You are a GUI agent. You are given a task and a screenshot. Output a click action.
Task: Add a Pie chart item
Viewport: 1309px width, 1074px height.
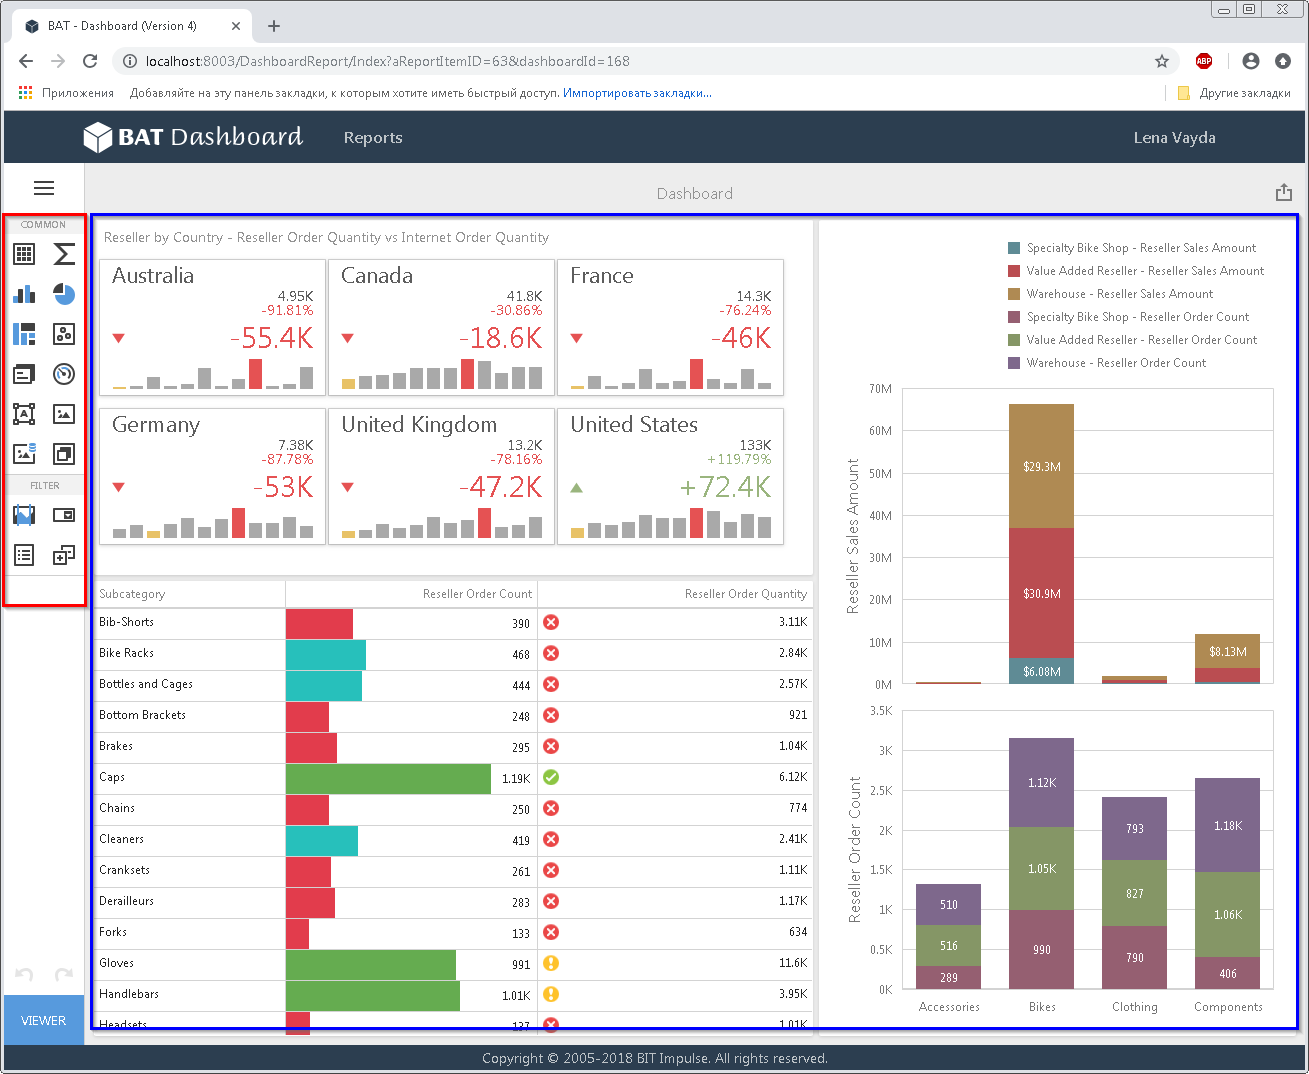(64, 294)
